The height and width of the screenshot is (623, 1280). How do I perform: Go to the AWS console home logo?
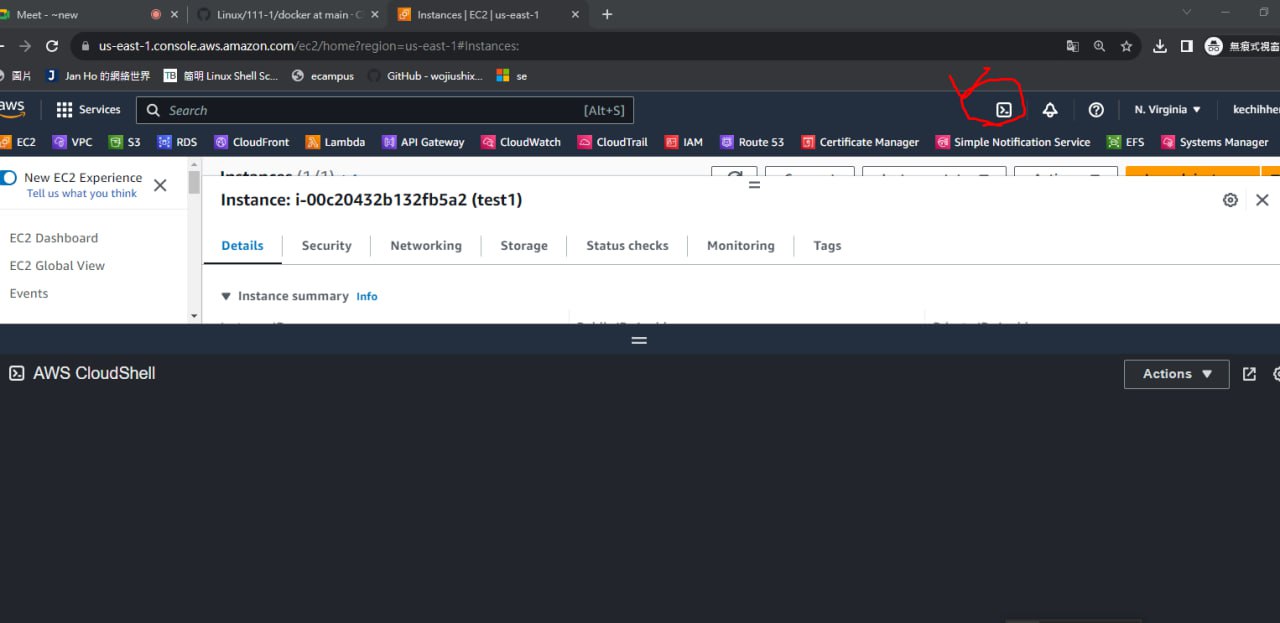coord(12,109)
